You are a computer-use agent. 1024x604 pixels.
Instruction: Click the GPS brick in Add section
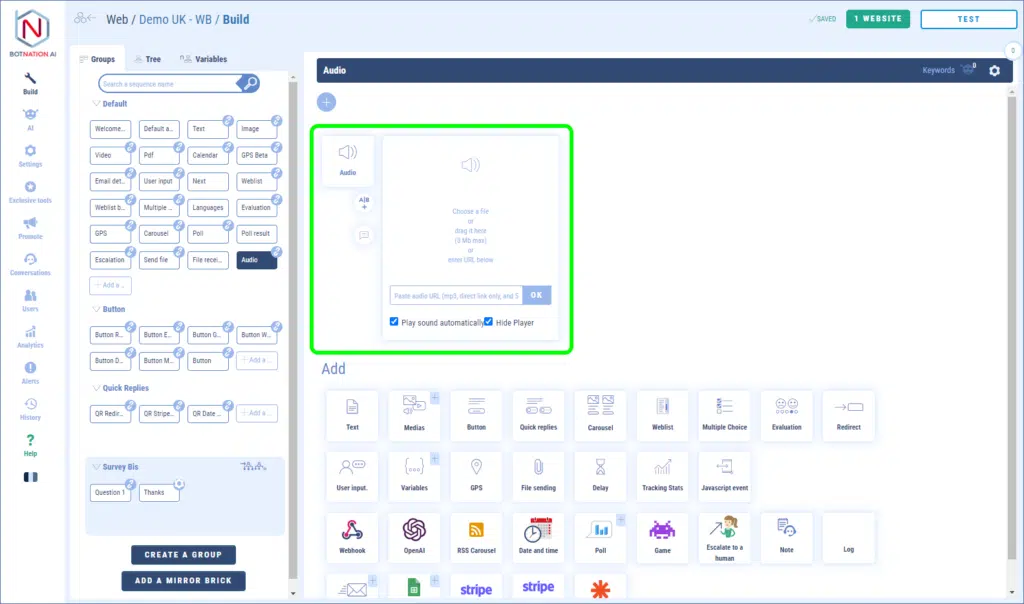pos(476,476)
